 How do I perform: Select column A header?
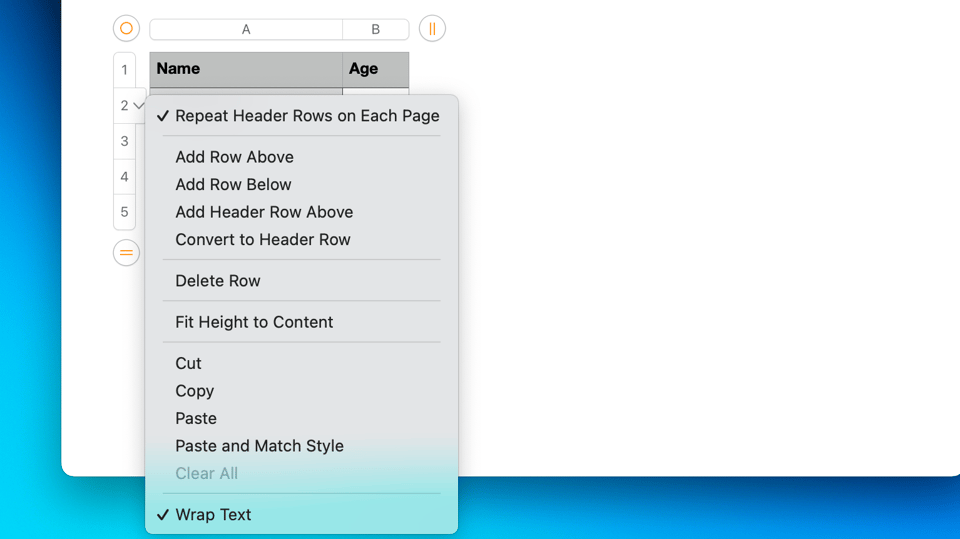tap(246, 30)
